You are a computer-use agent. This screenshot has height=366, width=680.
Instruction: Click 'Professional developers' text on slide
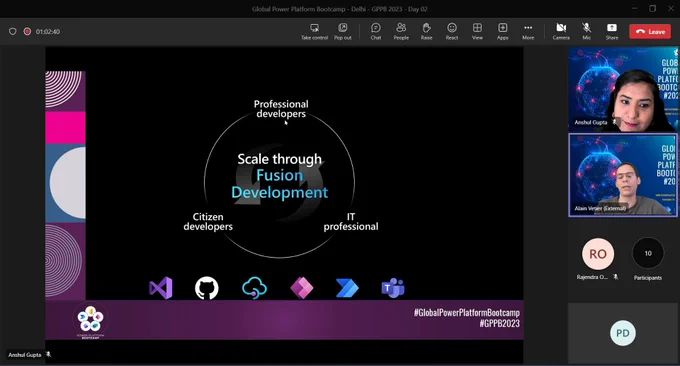[x=281, y=109]
